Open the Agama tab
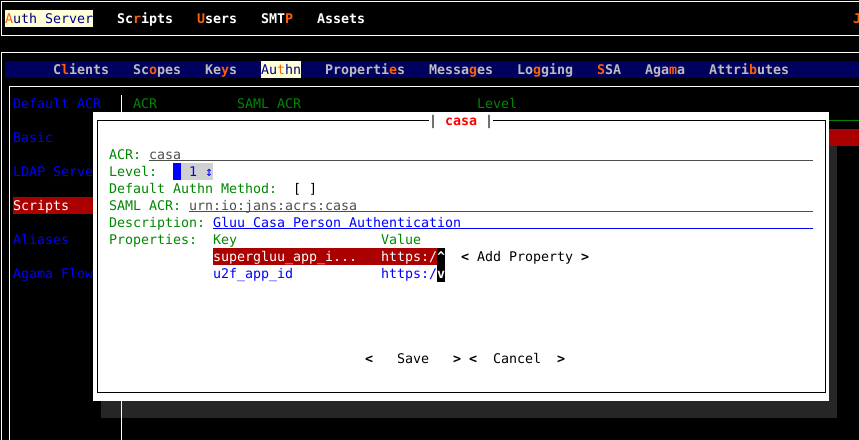Screen dimensions: 859x440 point(664,69)
